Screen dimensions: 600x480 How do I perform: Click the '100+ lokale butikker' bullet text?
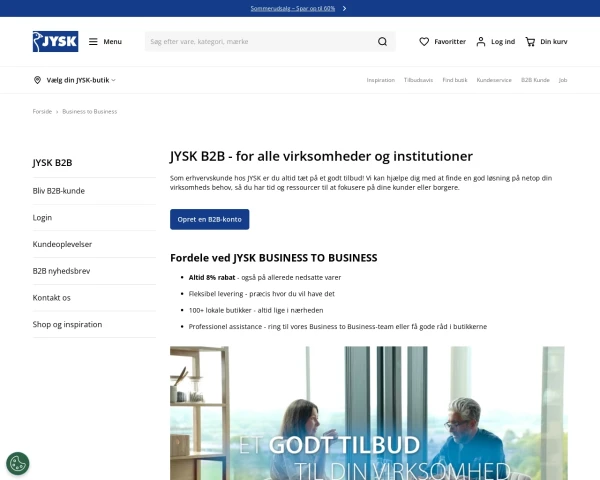click(x=256, y=310)
